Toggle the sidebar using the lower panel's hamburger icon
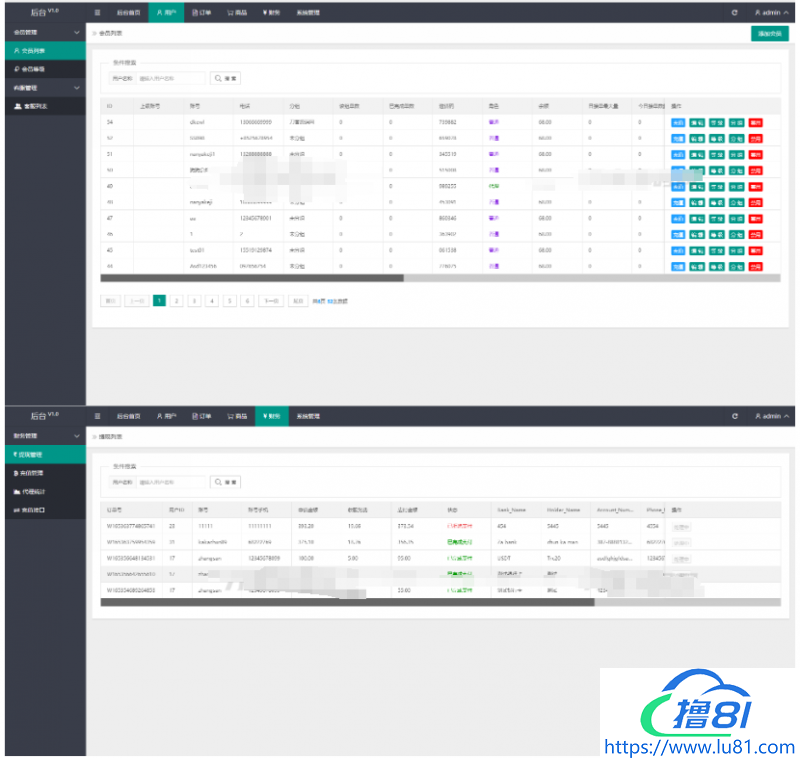 point(97,416)
